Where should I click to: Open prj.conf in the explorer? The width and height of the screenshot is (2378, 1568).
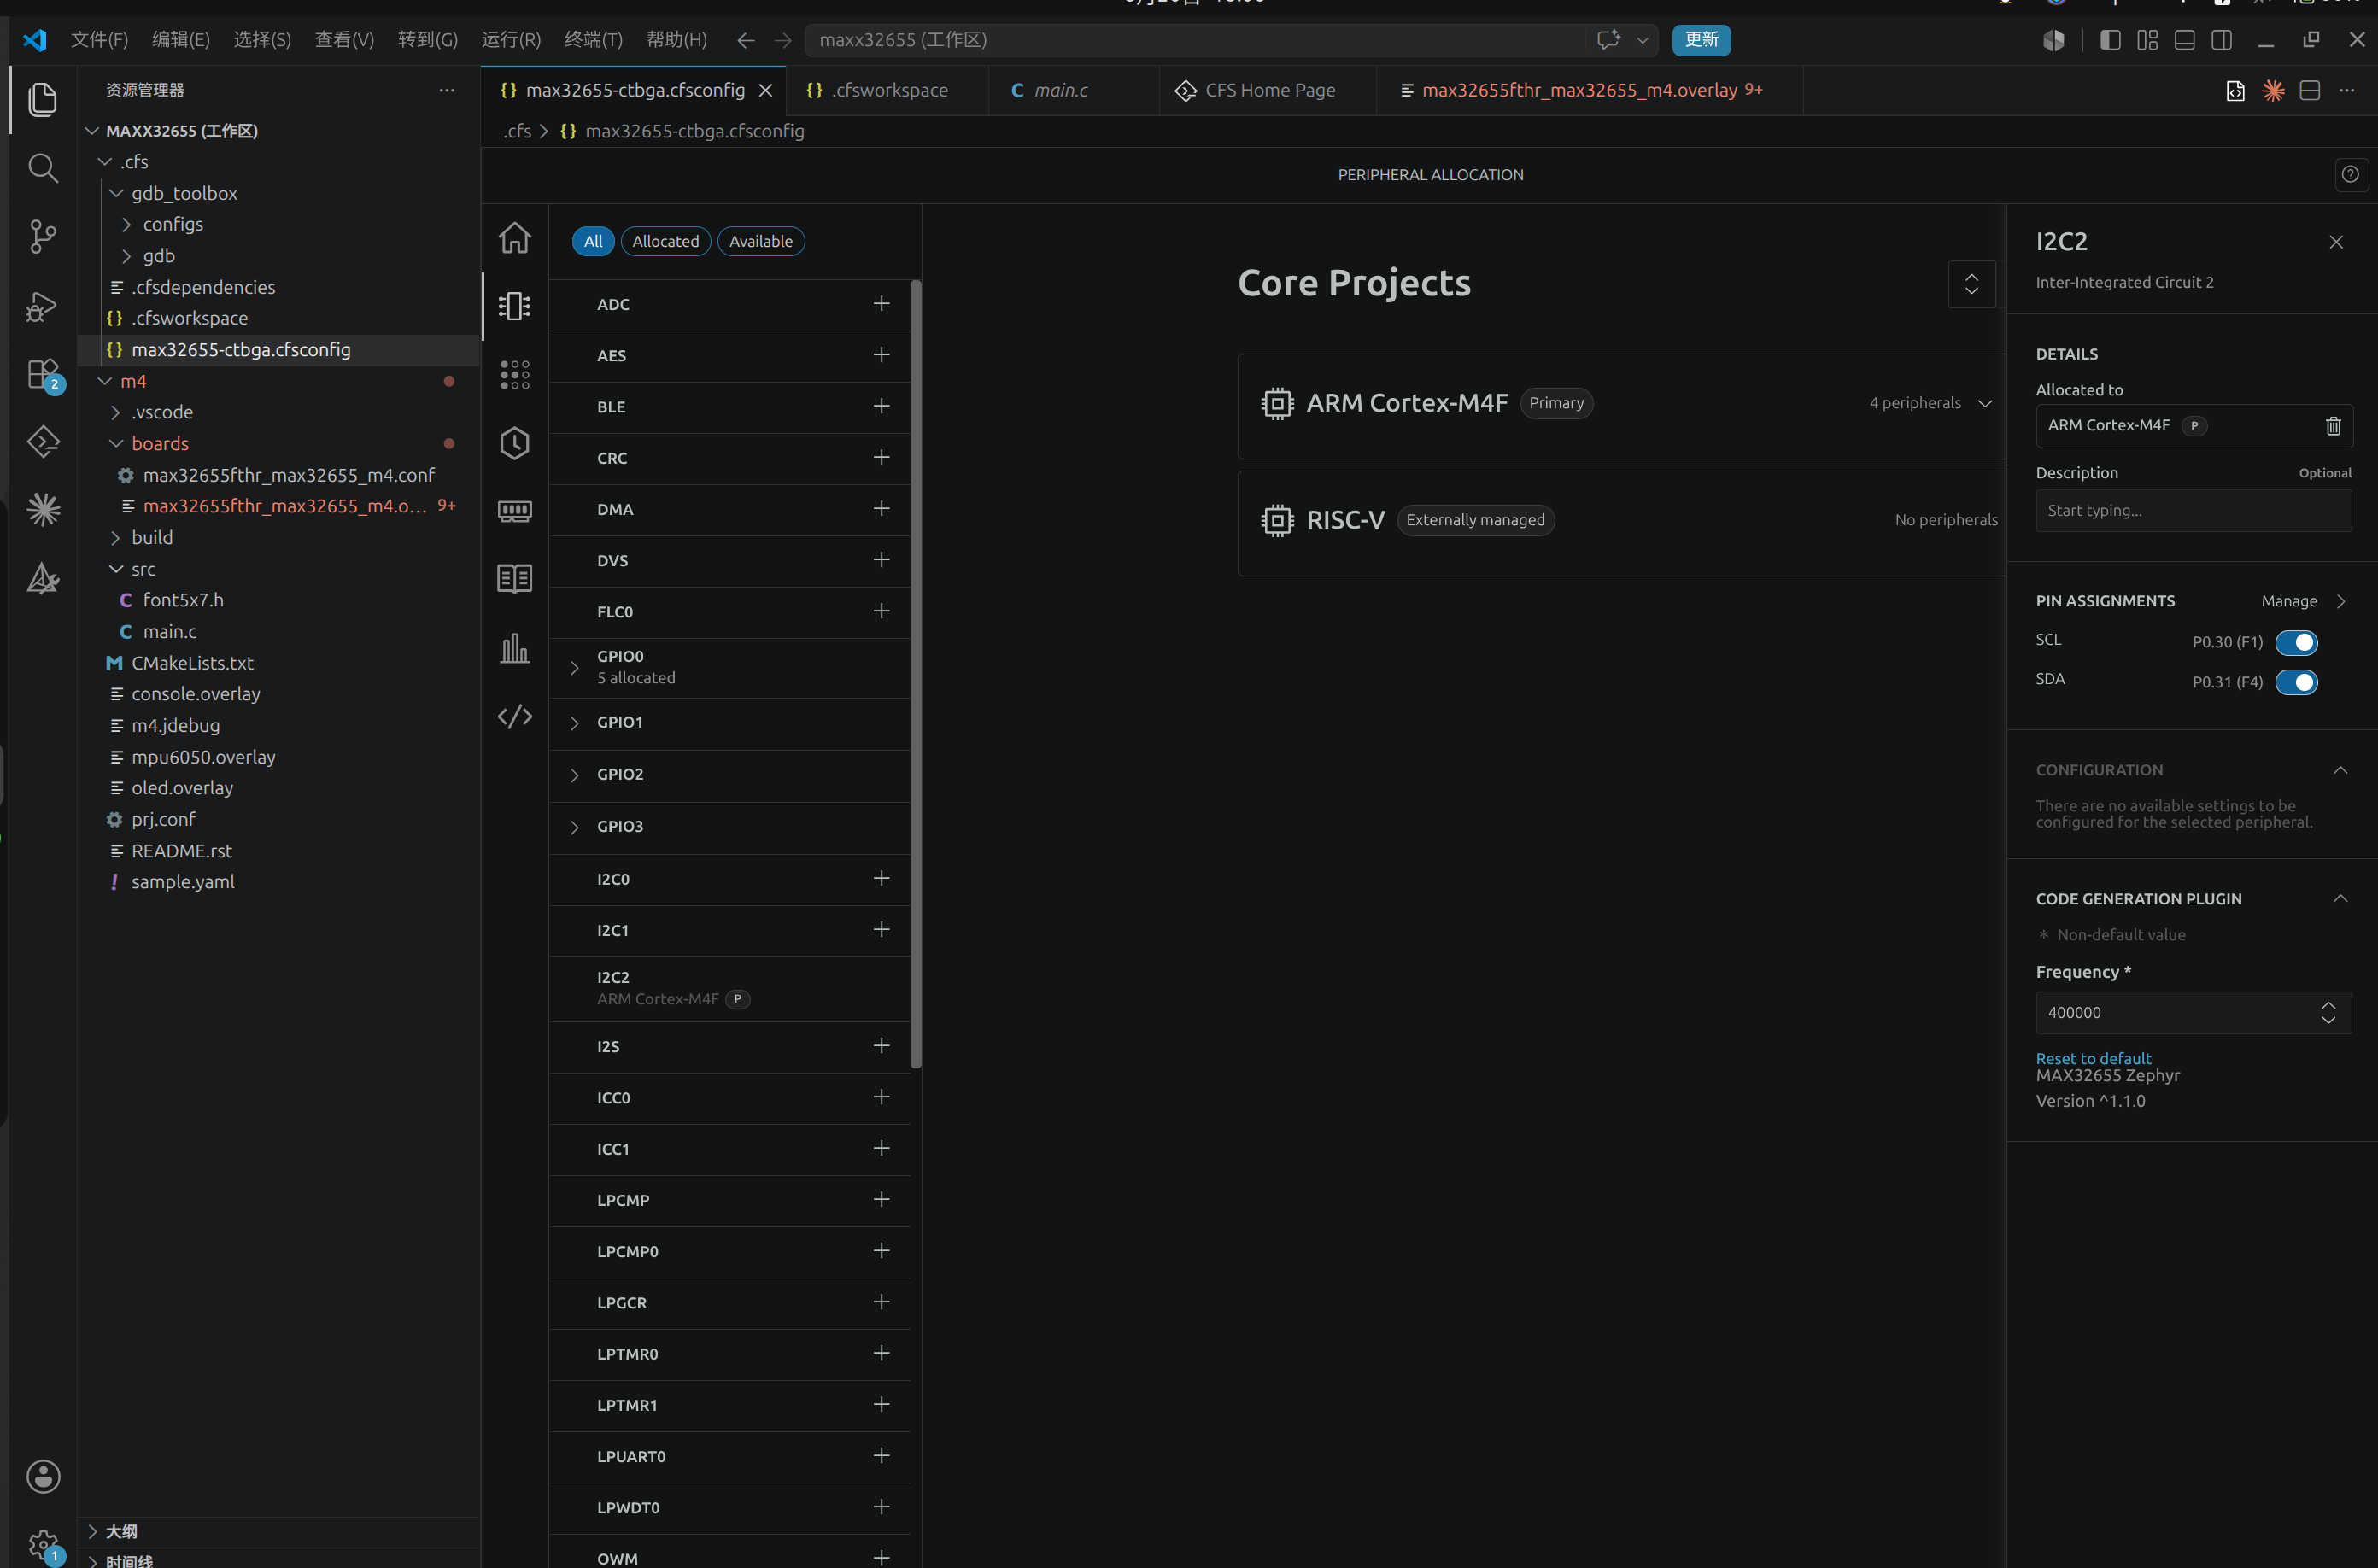point(163,819)
